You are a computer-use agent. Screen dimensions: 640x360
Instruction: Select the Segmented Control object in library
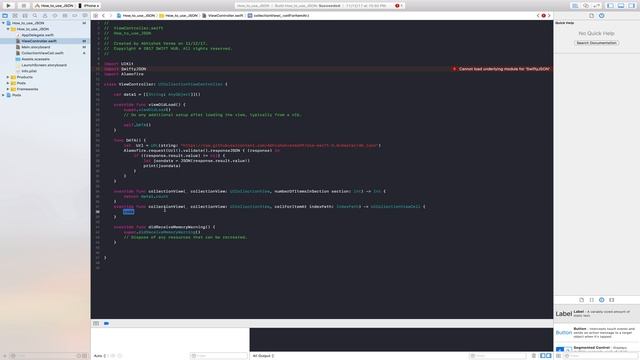597,349
